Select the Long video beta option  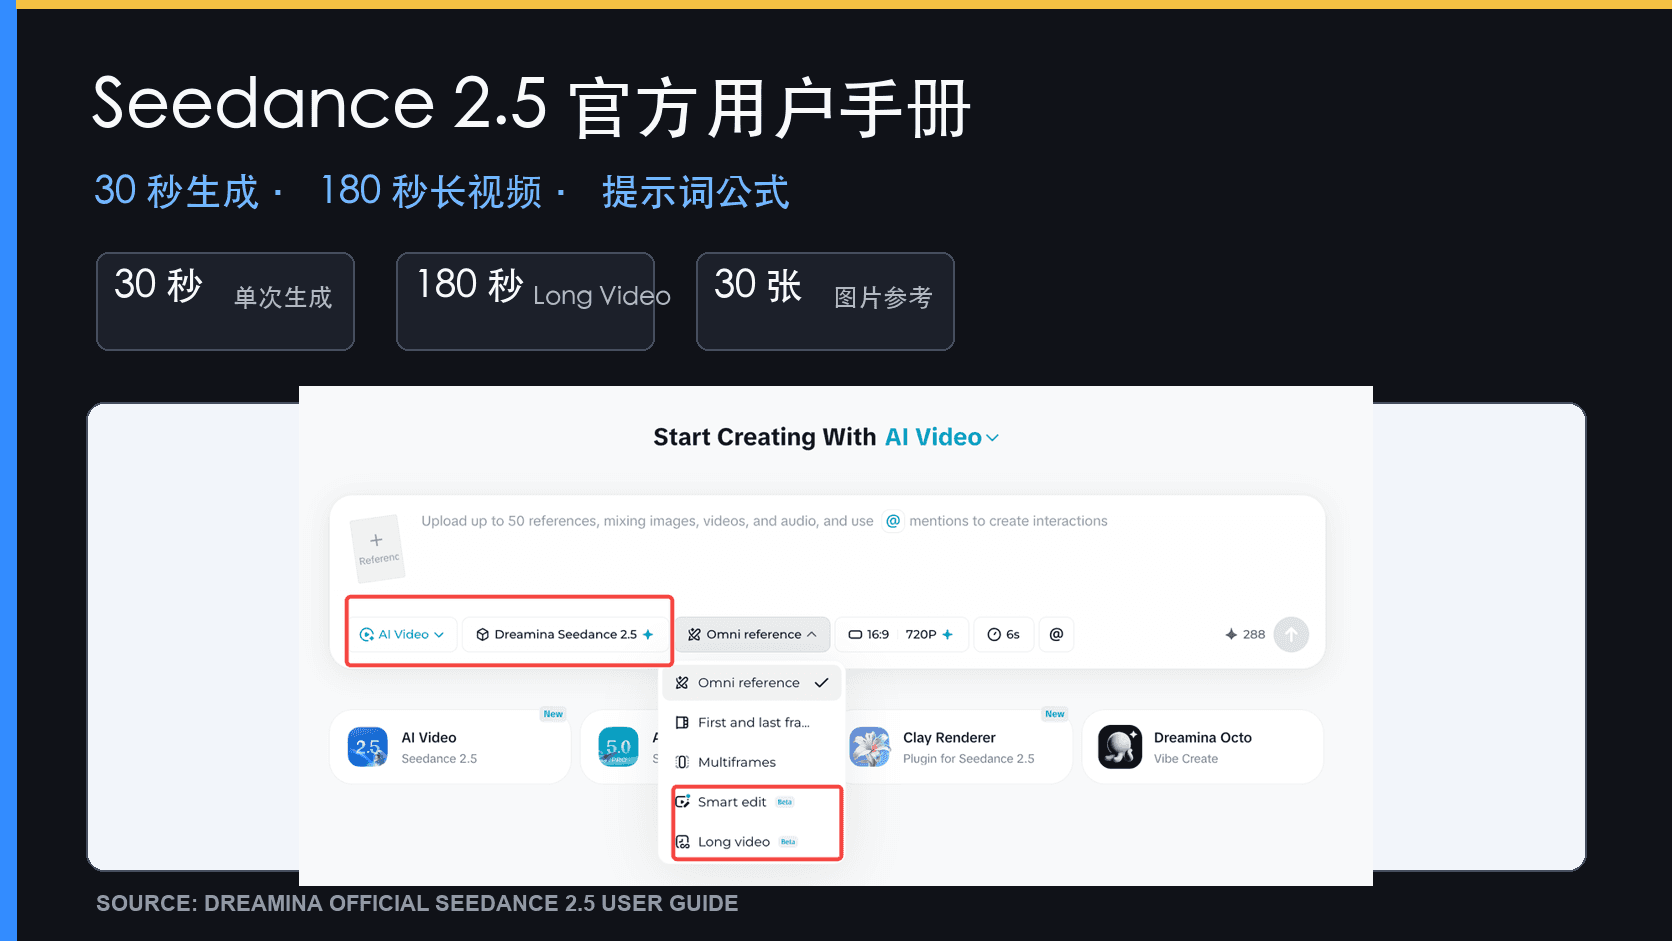coord(752,842)
